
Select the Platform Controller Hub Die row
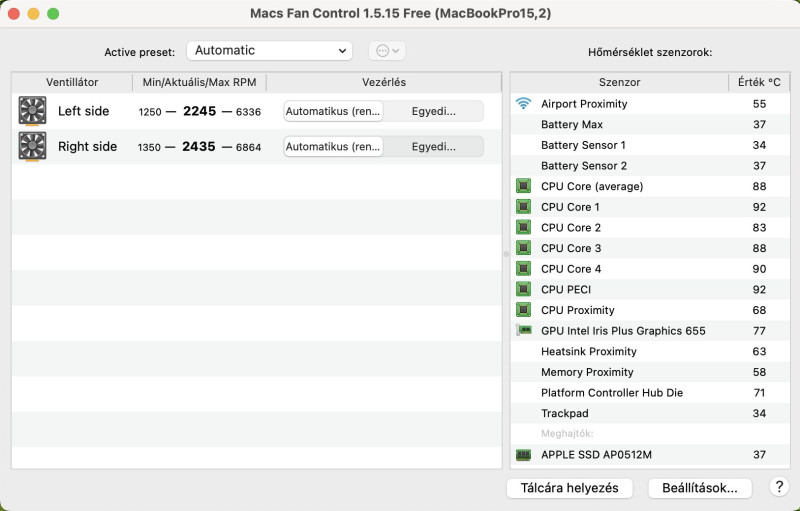click(650, 393)
